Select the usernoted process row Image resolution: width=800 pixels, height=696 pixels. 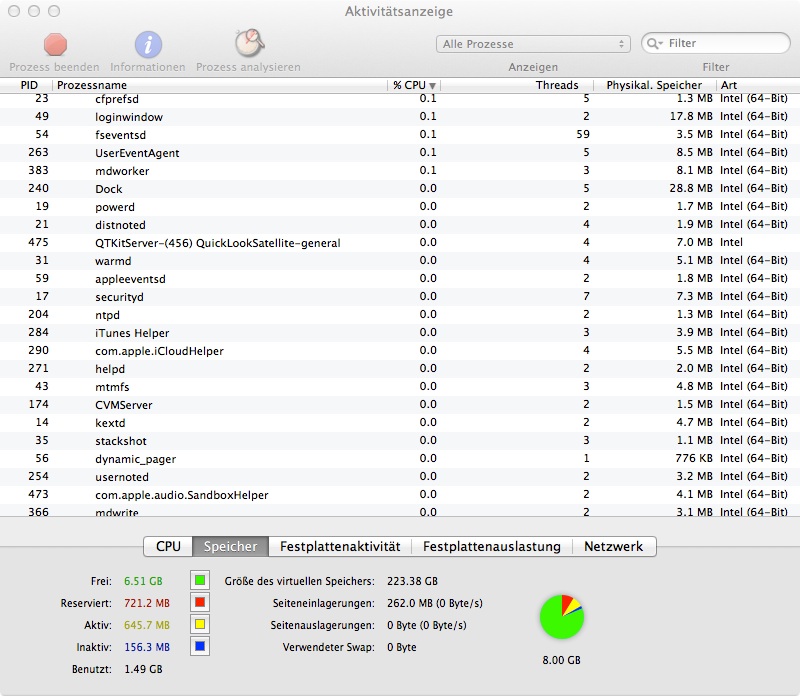point(400,477)
